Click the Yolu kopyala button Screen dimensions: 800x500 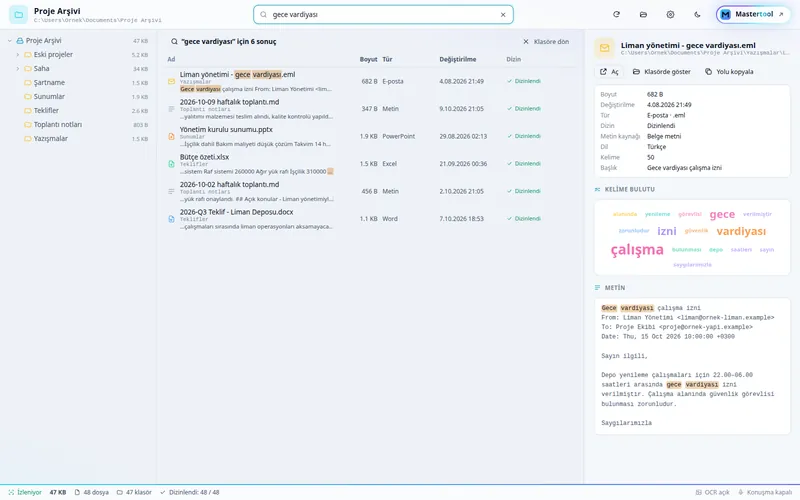click(729, 72)
